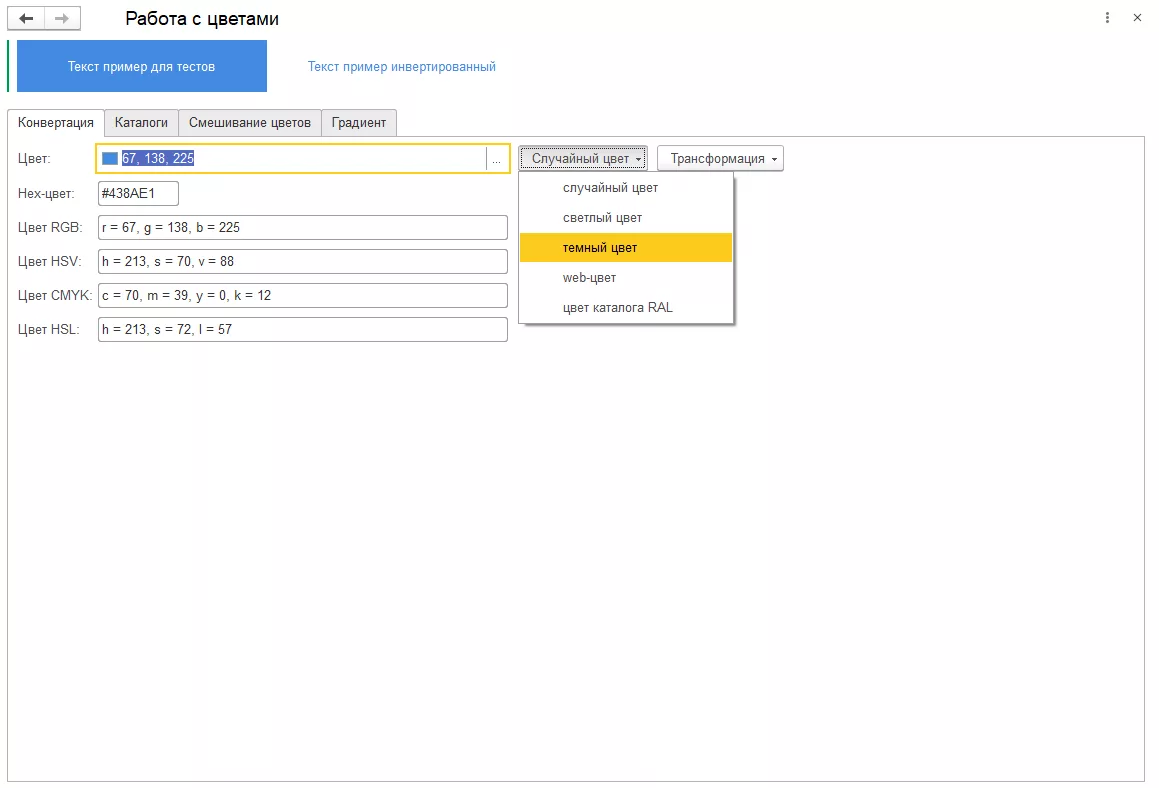Screen dimensions: 1159x788
Task: Focus the Hex-цвет input field
Action: pyautogui.click(x=138, y=194)
